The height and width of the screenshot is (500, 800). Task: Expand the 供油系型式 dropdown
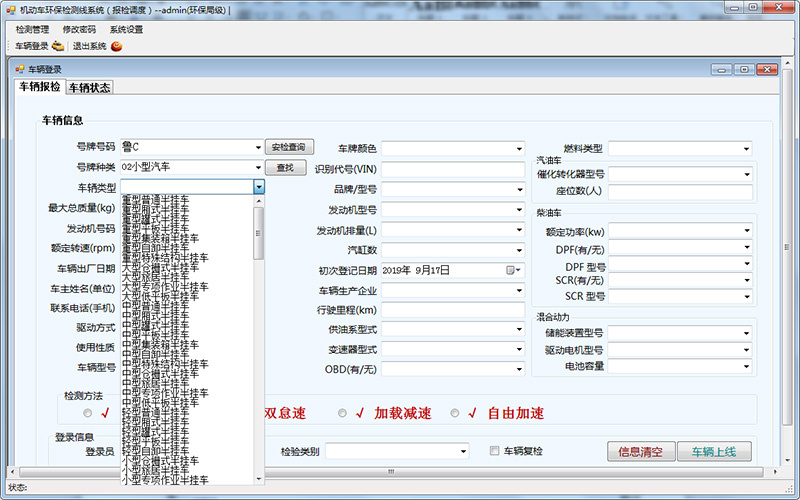pyautogui.click(x=519, y=329)
